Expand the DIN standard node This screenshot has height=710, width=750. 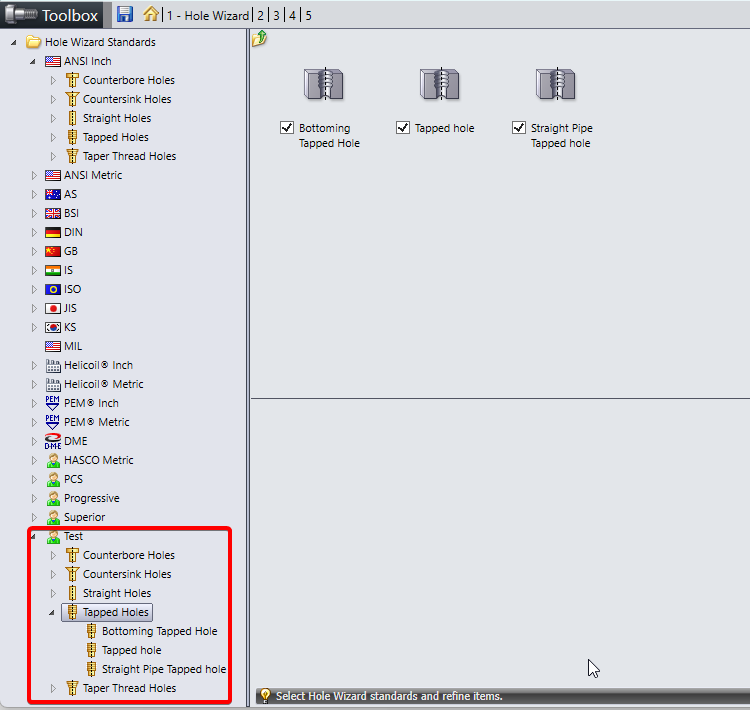click(x=34, y=233)
